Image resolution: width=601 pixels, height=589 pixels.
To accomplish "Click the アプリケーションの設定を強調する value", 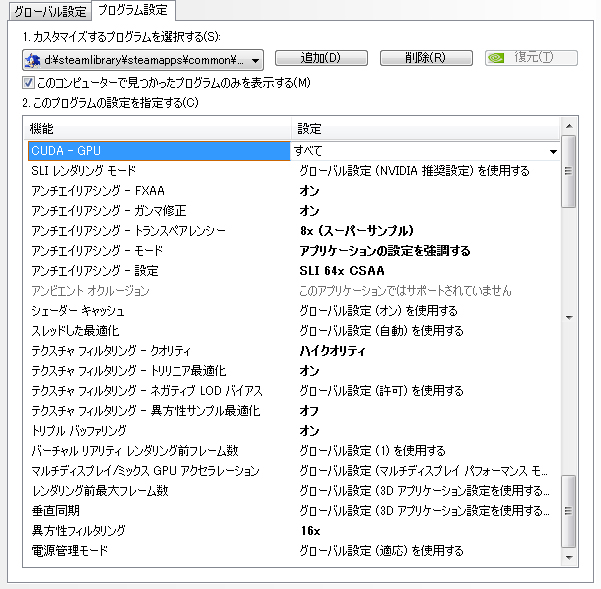I will coord(385,251).
